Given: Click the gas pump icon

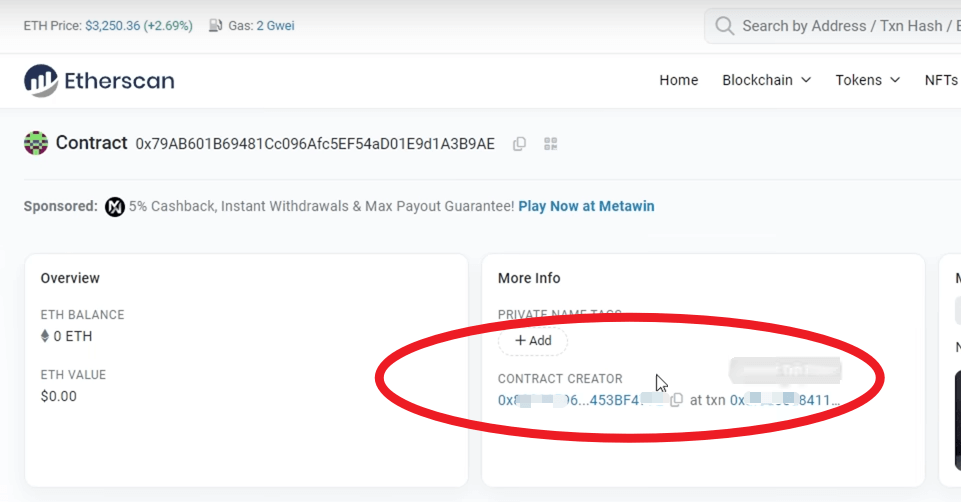Looking at the screenshot, I should coord(215,26).
